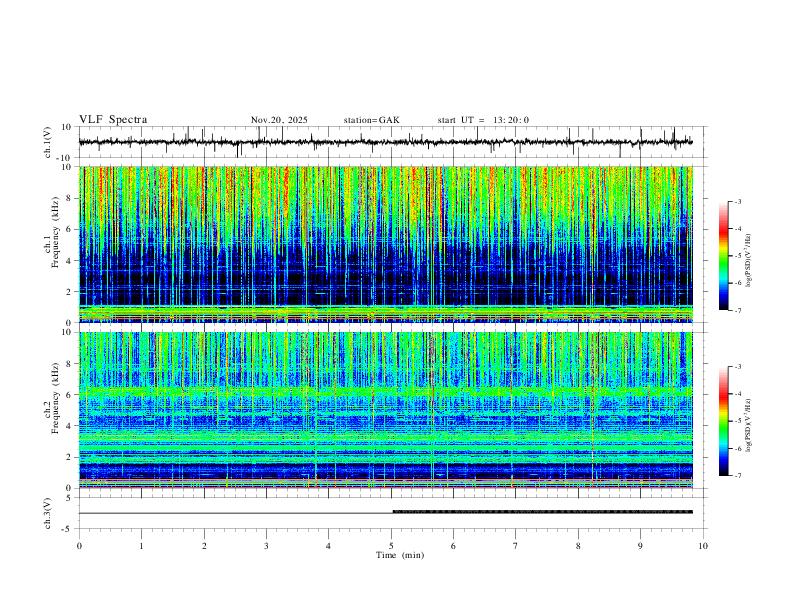The width and height of the screenshot is (792, 612).
Task: Click the "ch.3(V)" axis label
Action: 48,513
